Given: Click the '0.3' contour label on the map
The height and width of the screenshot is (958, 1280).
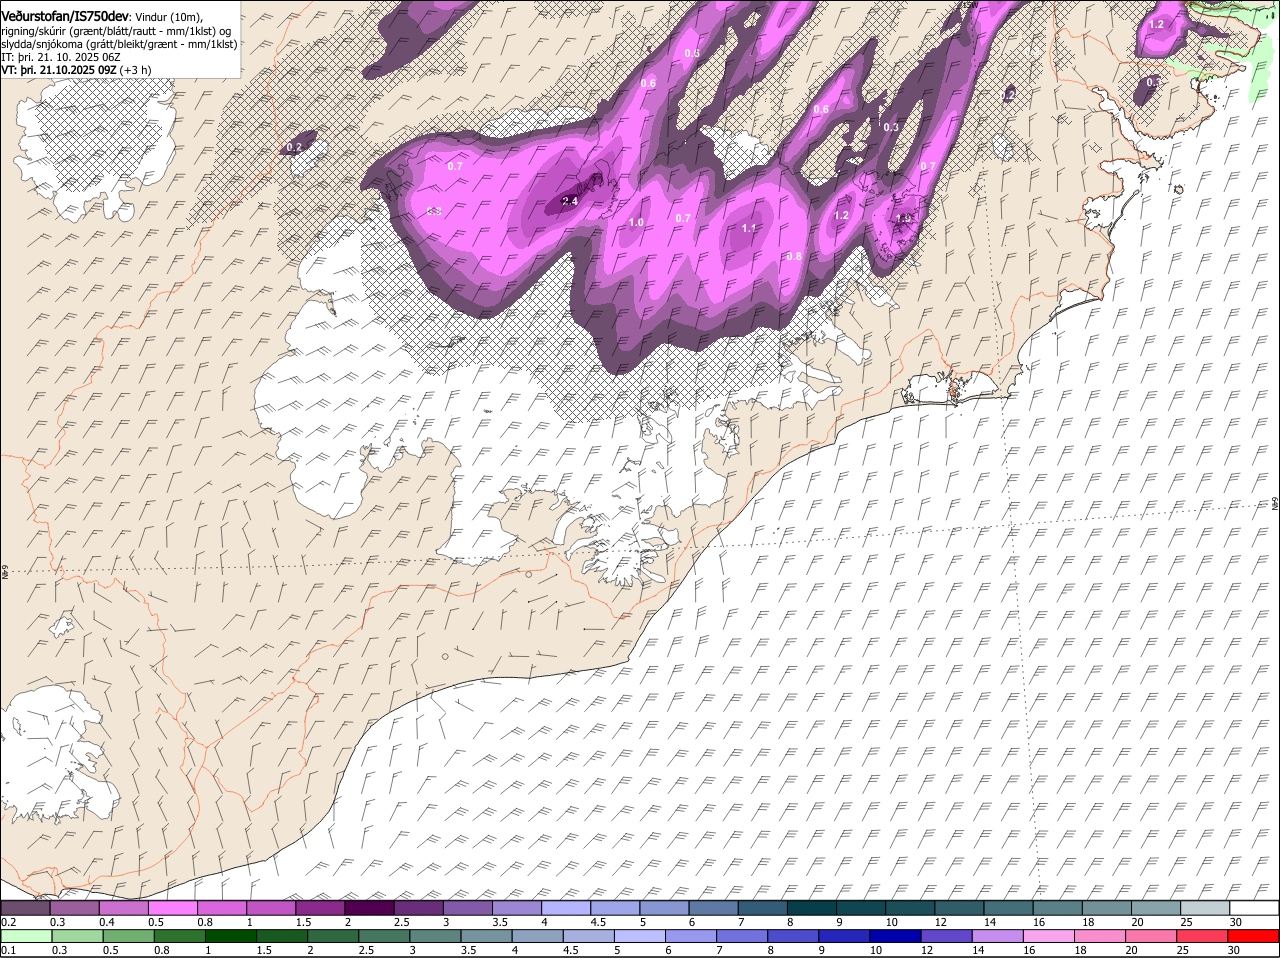Looking at the screenshot, I should click(891, 127).
